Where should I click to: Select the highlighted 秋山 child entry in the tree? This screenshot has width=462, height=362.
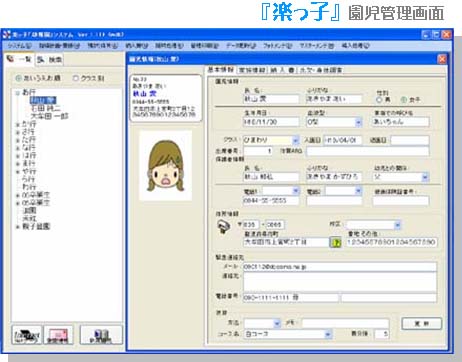point(43,100)
